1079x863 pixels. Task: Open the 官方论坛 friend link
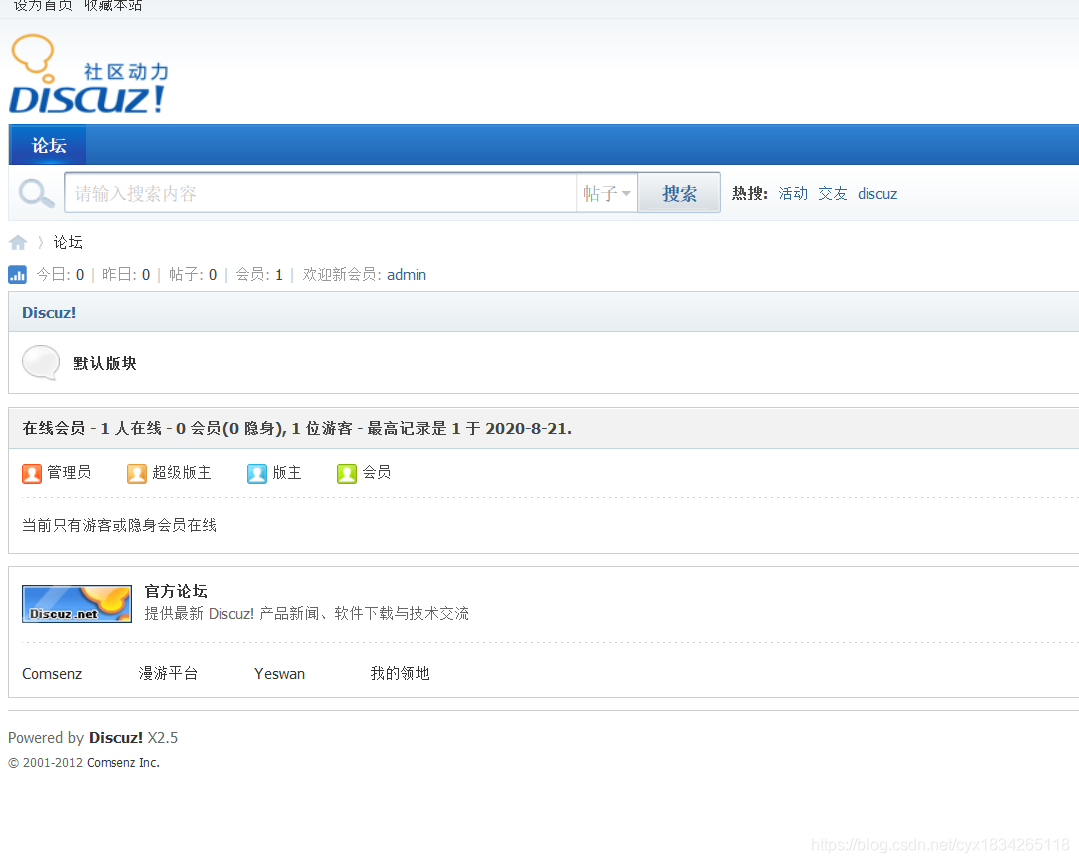point(176,591)
